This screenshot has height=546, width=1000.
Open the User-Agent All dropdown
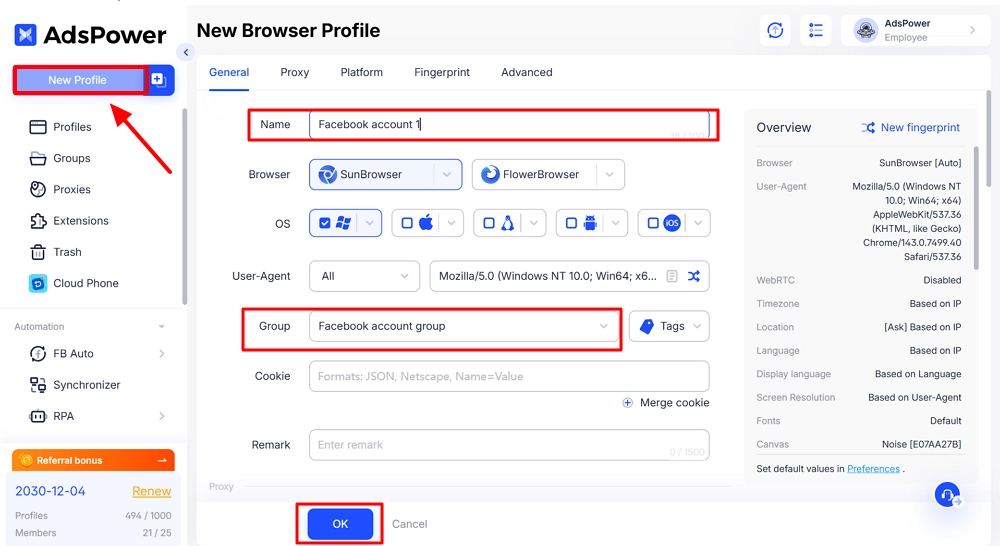(365, 276)
